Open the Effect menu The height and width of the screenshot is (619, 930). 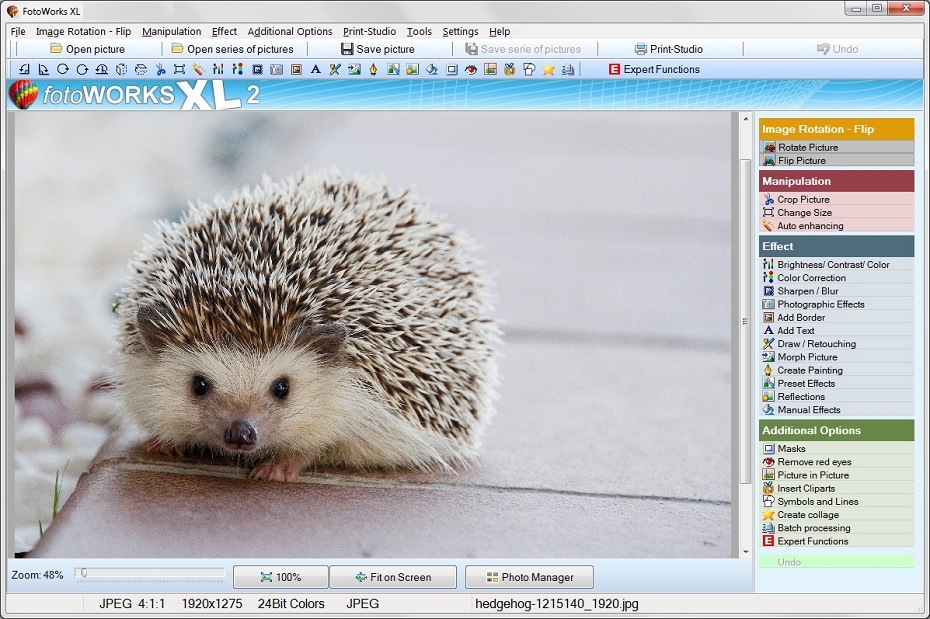click(x=223, y=31)
